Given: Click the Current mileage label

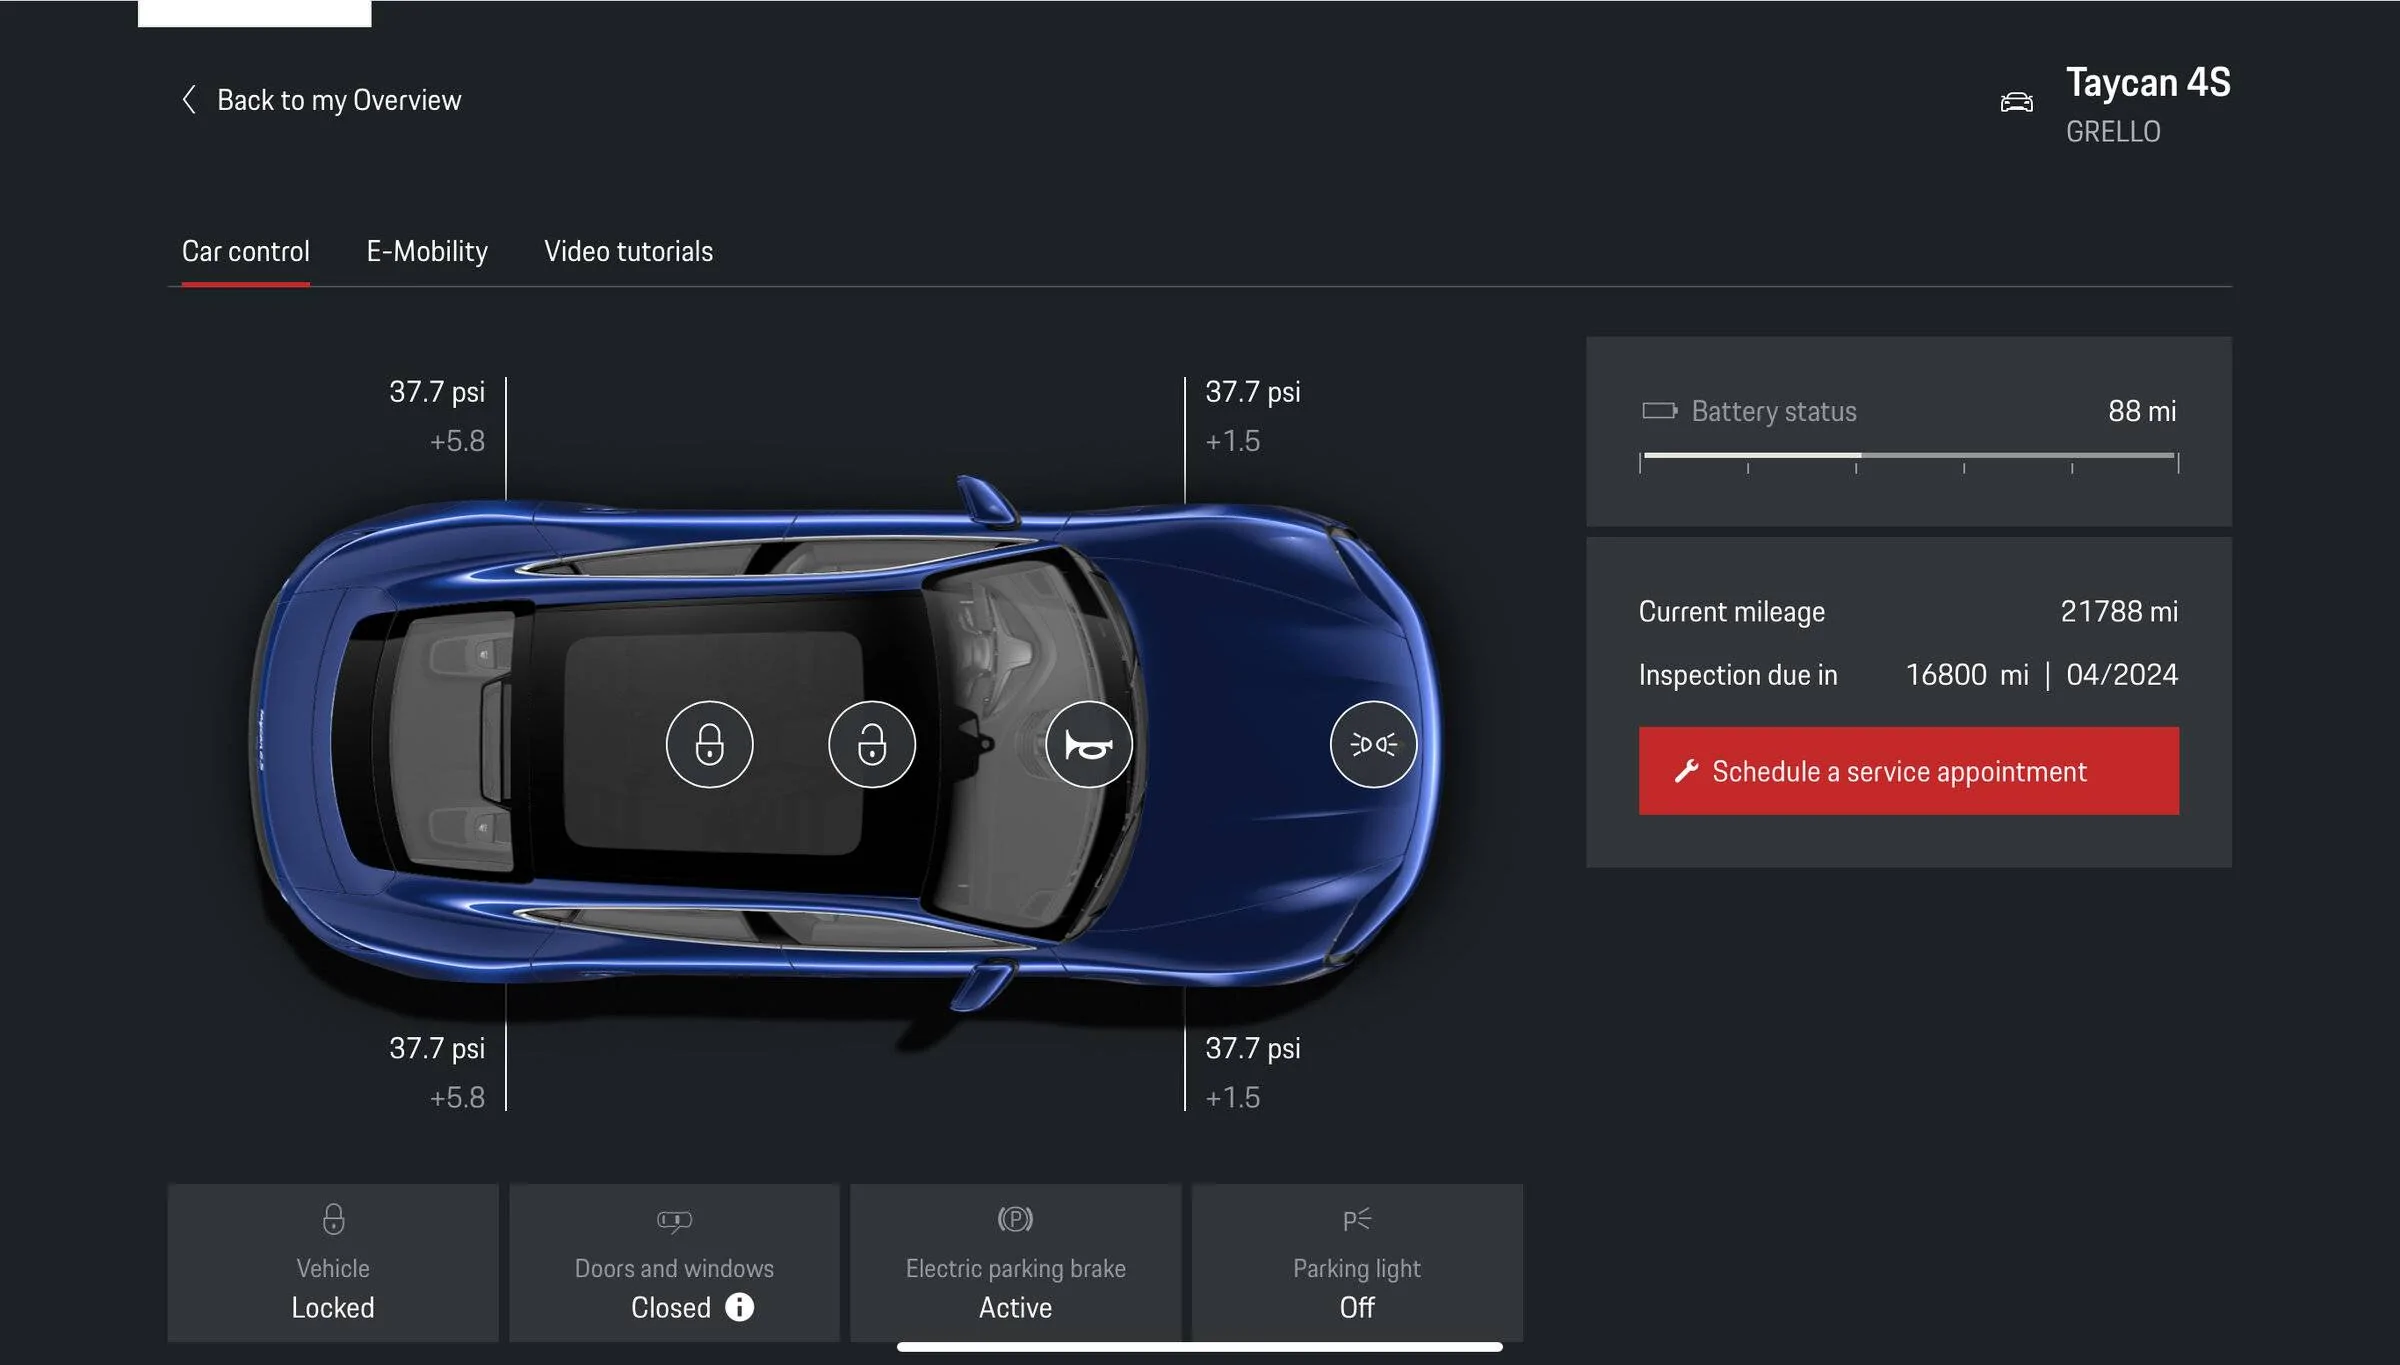Looking at the screenshot, I should [x=1731, y=612].
